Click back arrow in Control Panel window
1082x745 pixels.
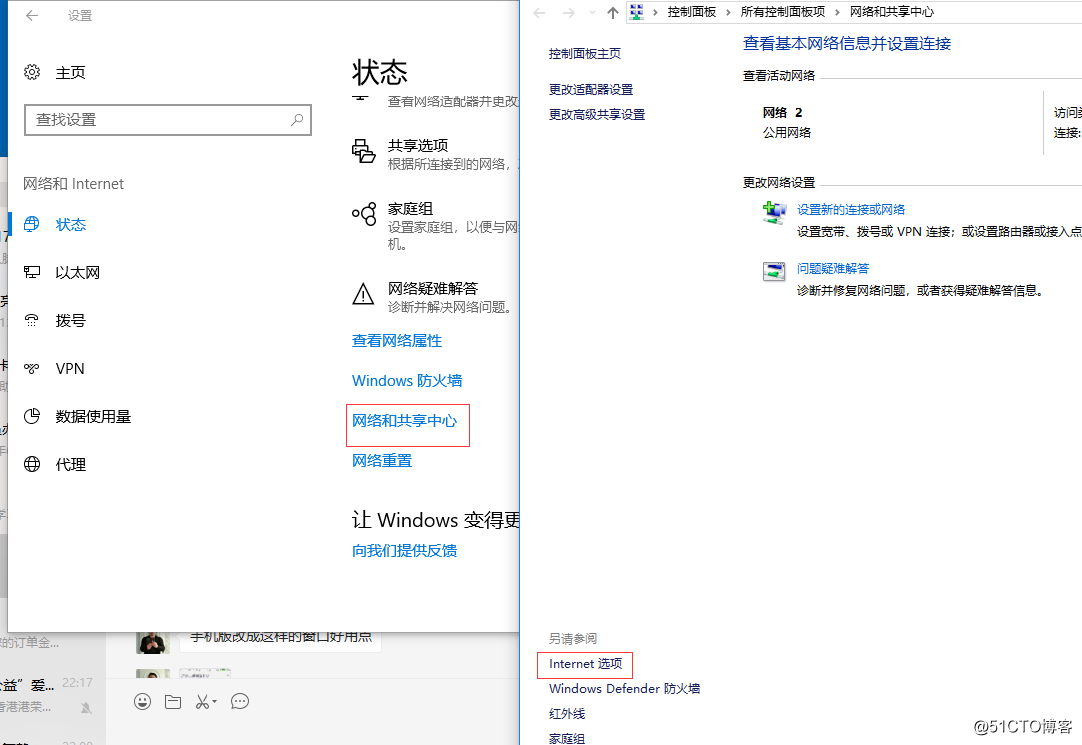[540, 12]
